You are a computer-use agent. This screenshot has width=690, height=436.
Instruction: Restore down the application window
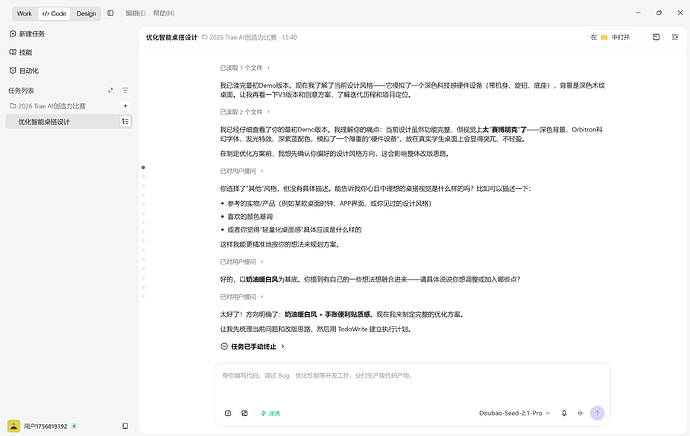click(x=659, y=13)
